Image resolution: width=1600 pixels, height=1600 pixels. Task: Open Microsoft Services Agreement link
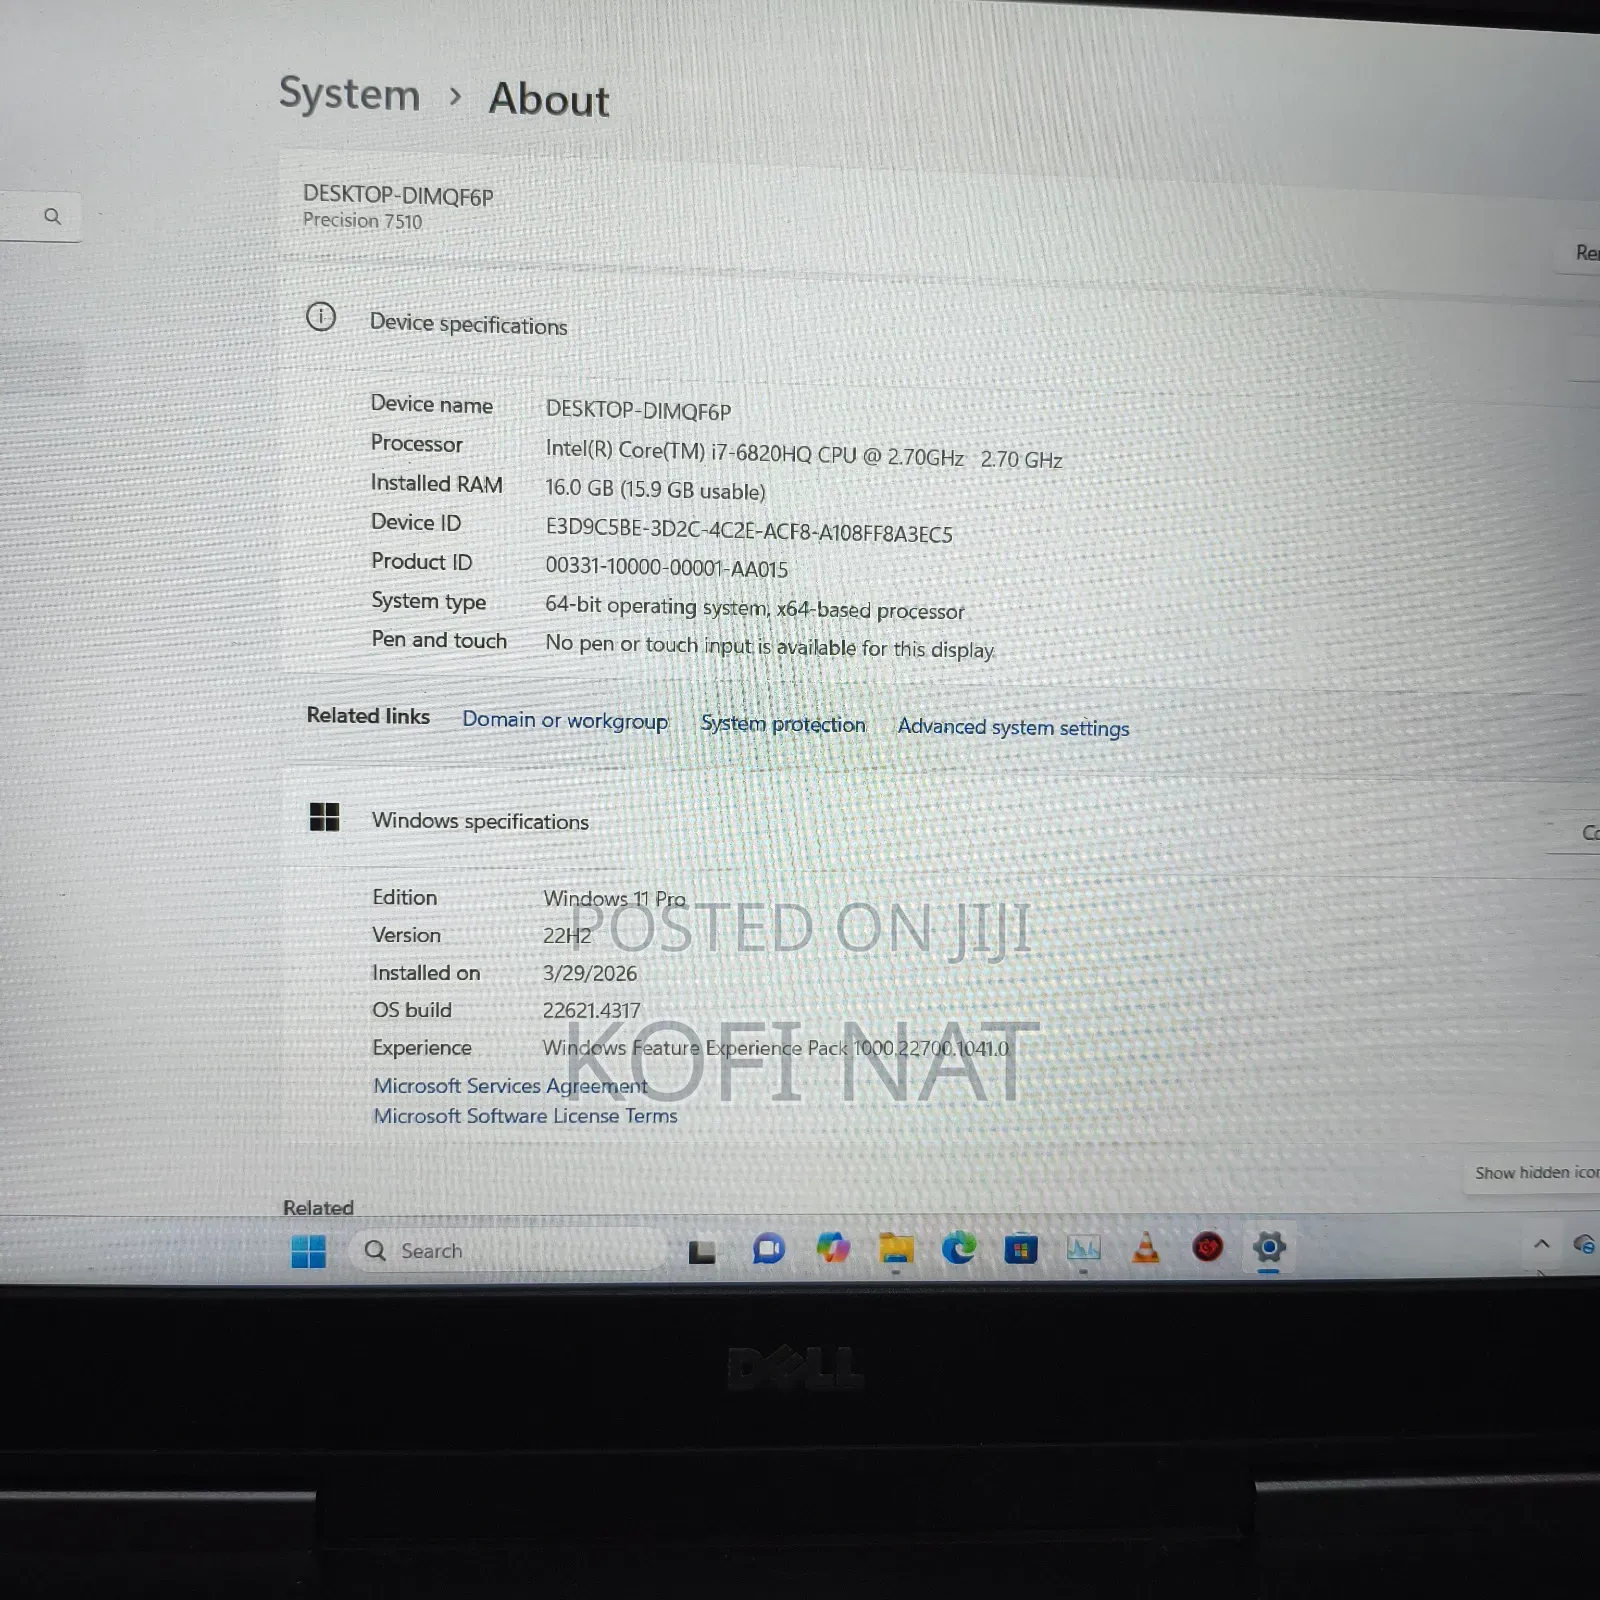click(510, 1086)
